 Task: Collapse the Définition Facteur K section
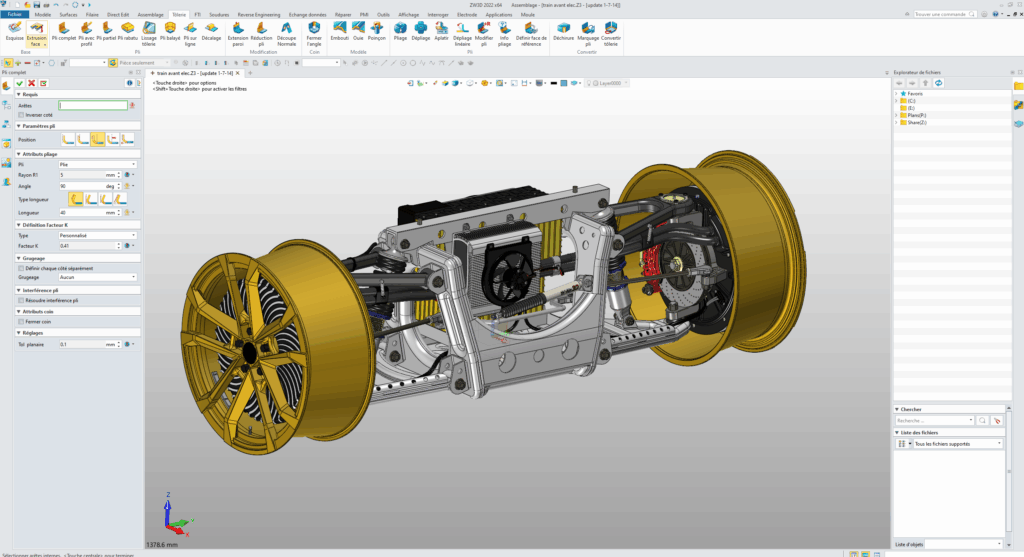click(x=19, y=225)
